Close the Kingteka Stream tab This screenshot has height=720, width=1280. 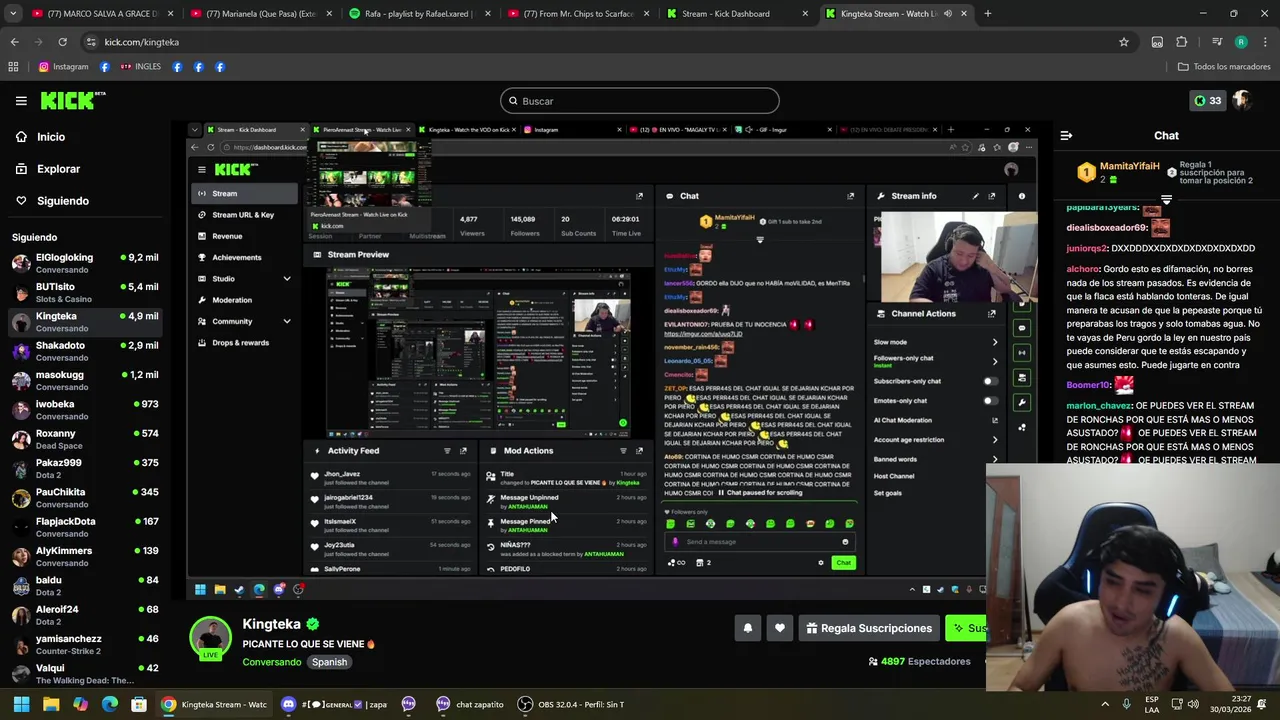tap(964, 14)
